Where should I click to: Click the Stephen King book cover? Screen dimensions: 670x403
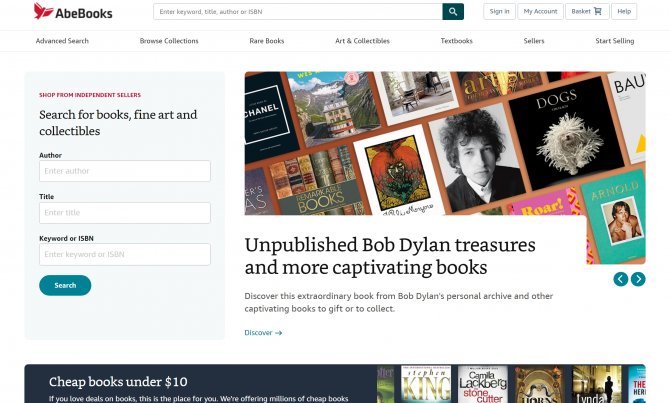(x=426, y=384)
